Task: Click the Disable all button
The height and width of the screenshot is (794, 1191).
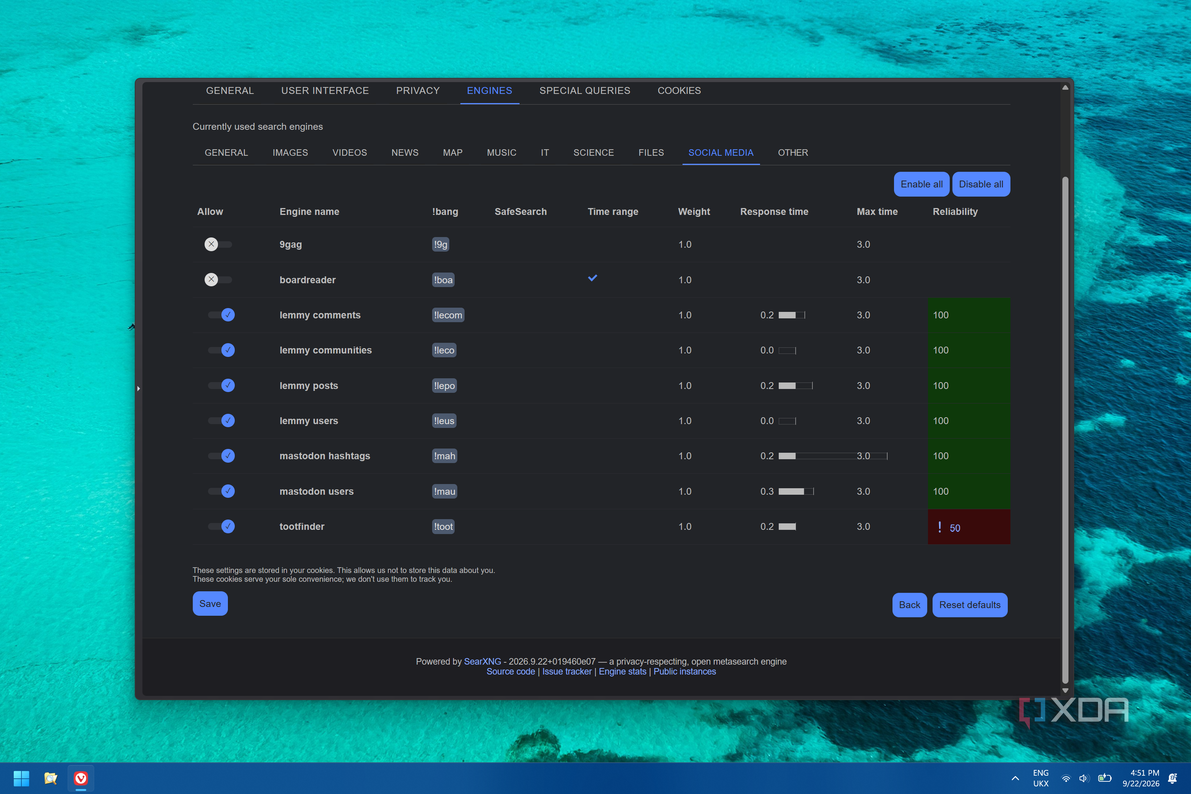Action: click(x=981, y=184)
